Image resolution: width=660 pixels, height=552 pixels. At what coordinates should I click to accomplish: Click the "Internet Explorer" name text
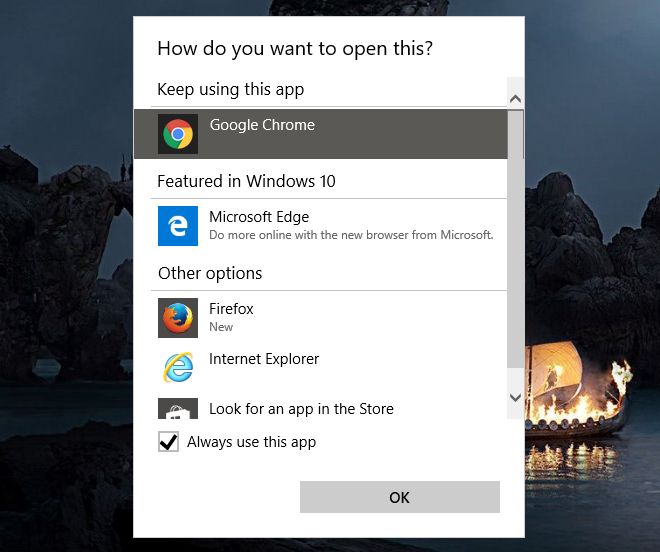point(264,359)
